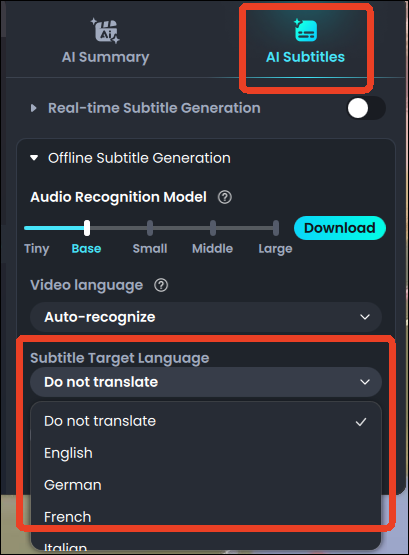Click the Base slider handle
409x555 pixels.
coord(87,228)
